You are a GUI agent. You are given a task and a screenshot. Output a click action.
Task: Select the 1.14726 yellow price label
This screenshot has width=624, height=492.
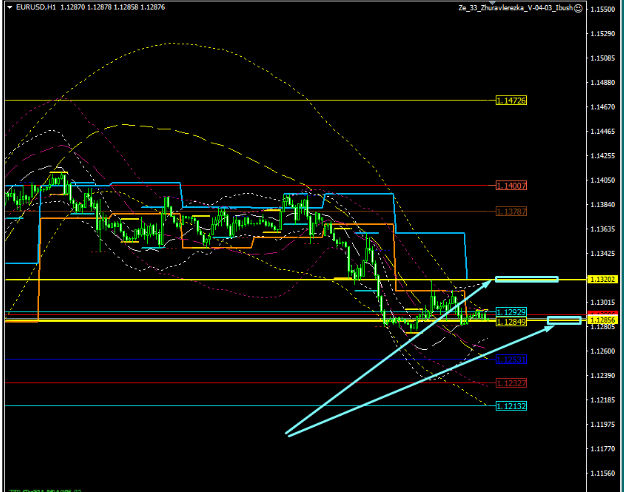pyautogui.click(x=511, y=101)
